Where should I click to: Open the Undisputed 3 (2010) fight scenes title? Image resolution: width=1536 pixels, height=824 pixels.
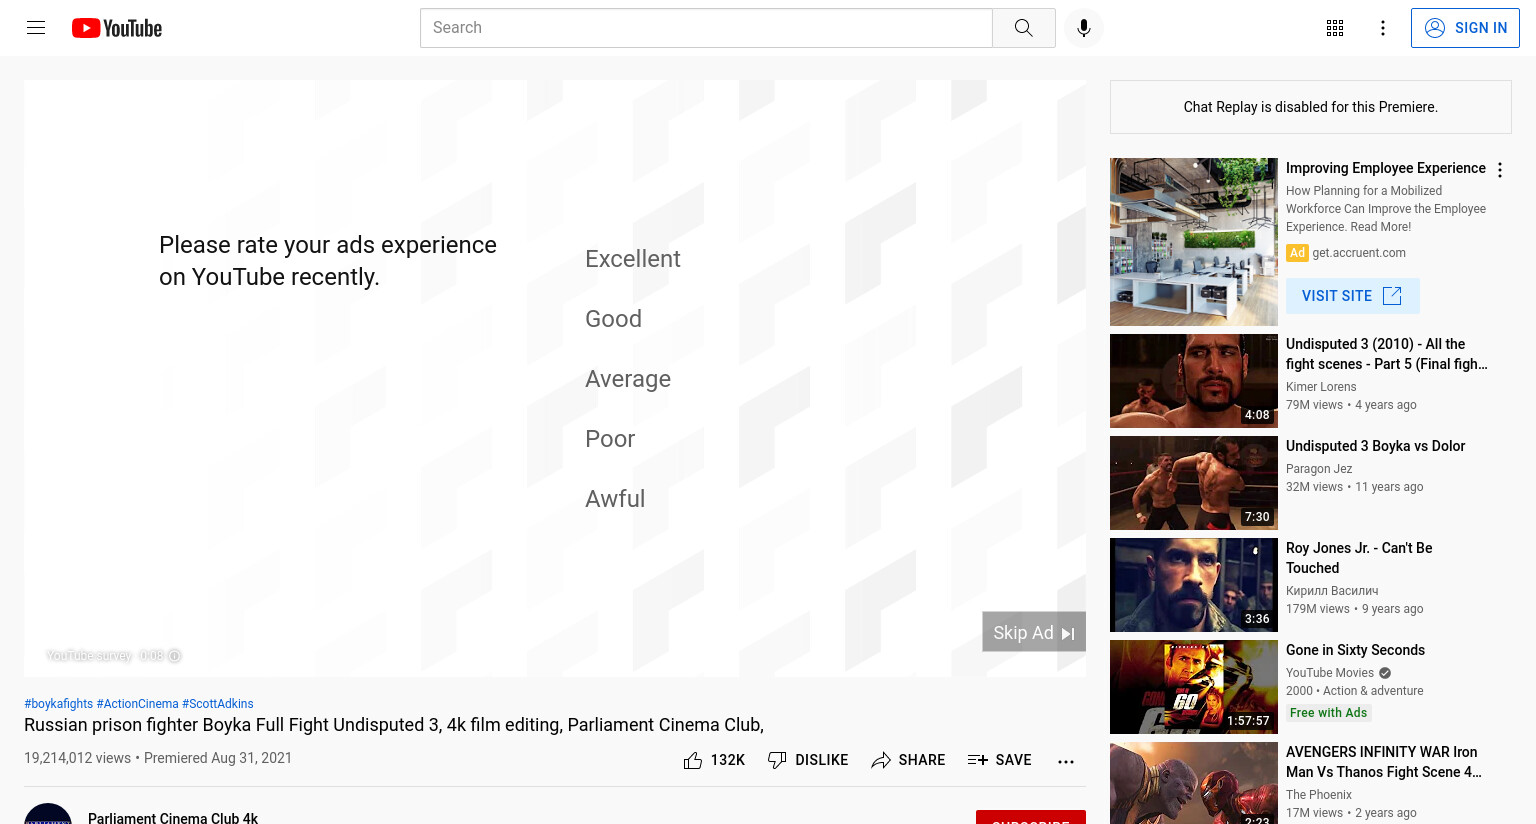1387,354
